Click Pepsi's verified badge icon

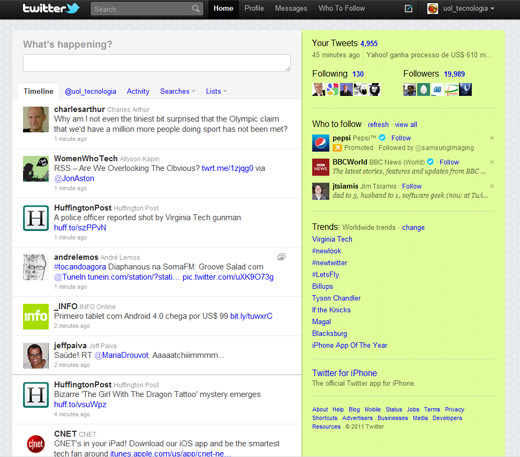tap(382, 137)
